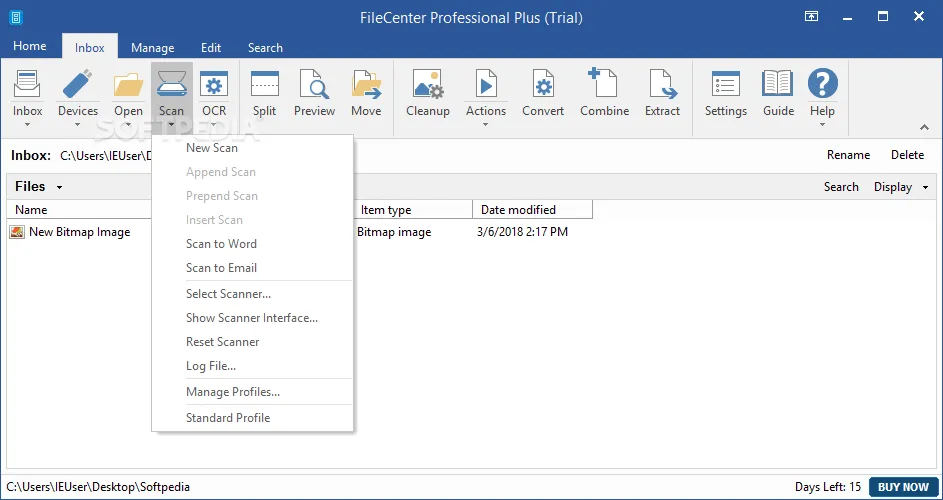Expand the Display dropdown
The width and height of the screenshot is (943, 500).
[x=900, y=187]
